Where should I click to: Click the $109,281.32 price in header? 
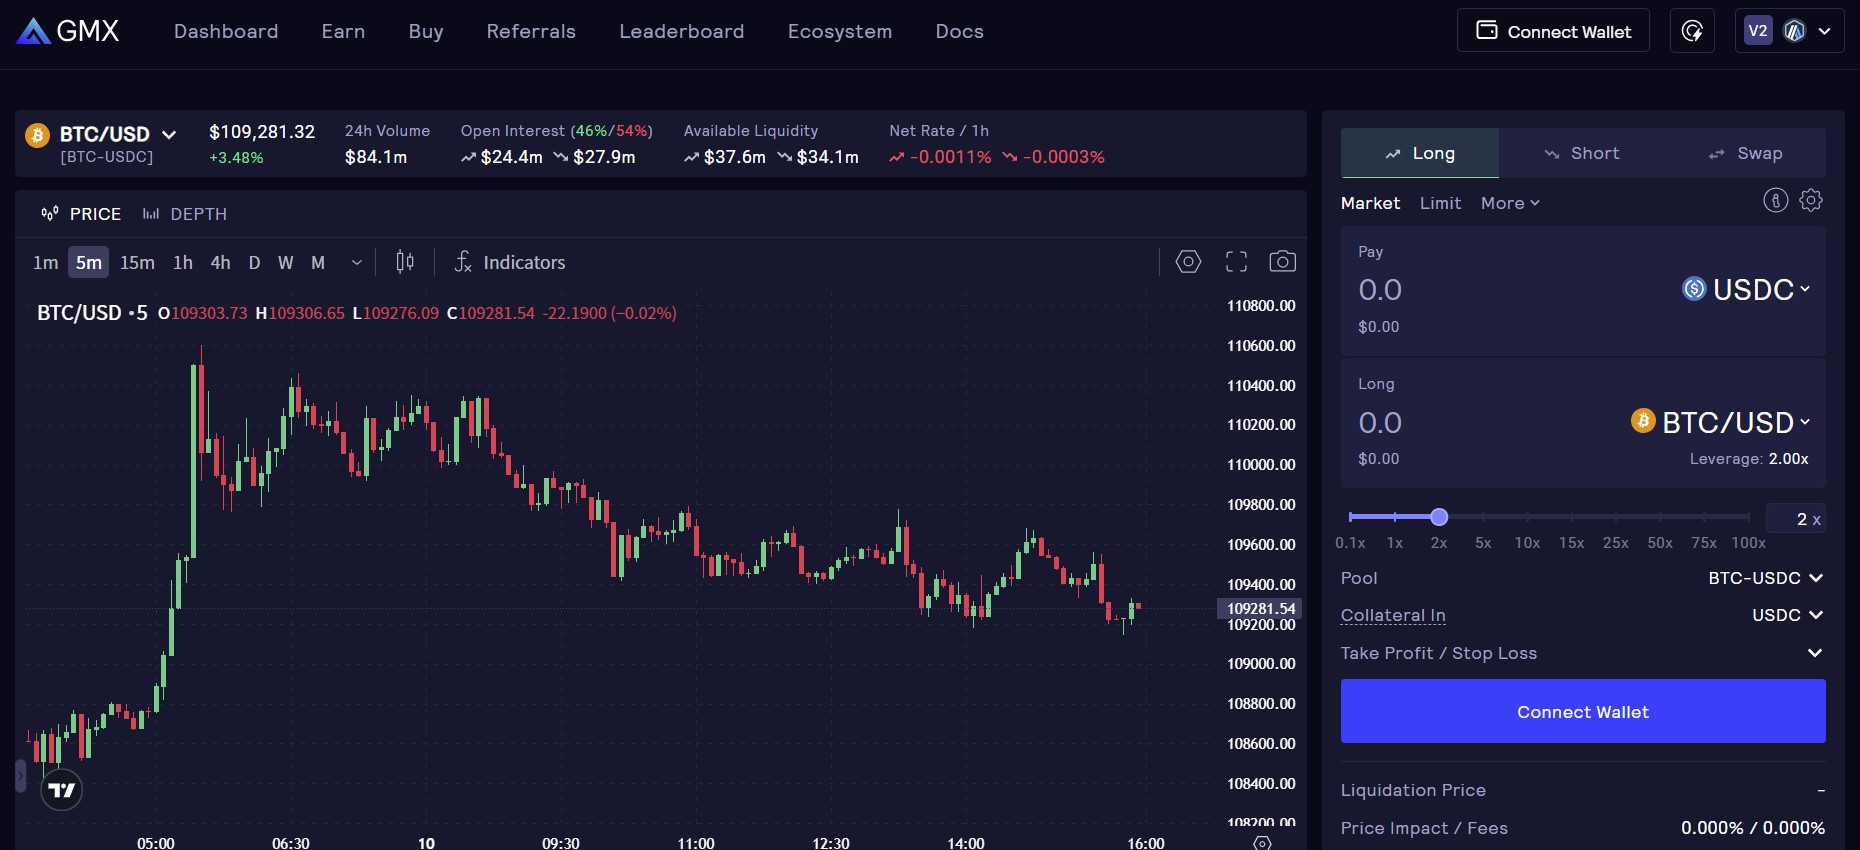[262, 132]
